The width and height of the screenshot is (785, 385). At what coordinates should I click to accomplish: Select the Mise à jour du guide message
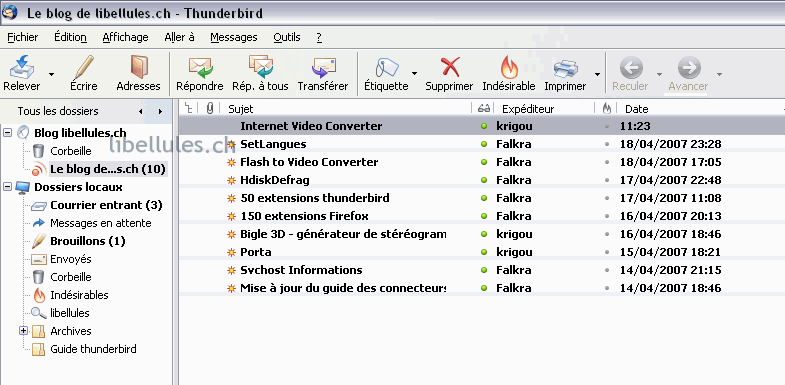click(x=343, y=288)
